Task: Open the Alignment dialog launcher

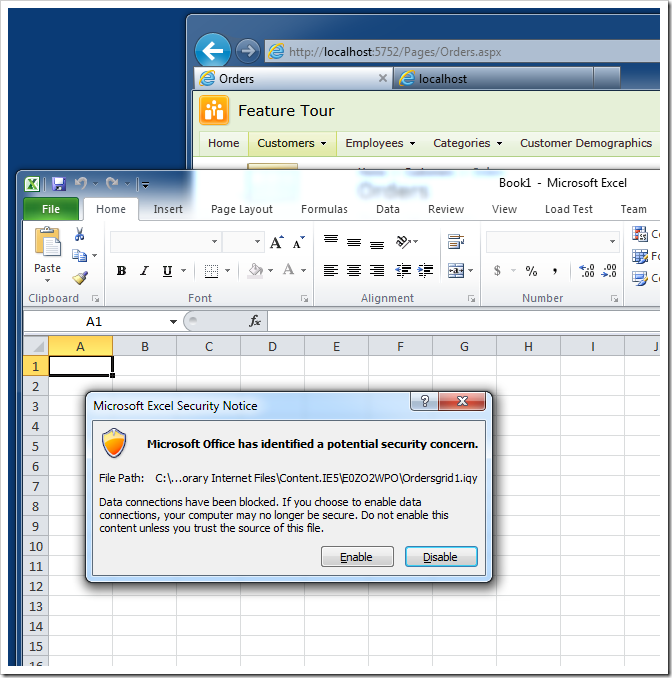Action: click(x=471, y=298)
